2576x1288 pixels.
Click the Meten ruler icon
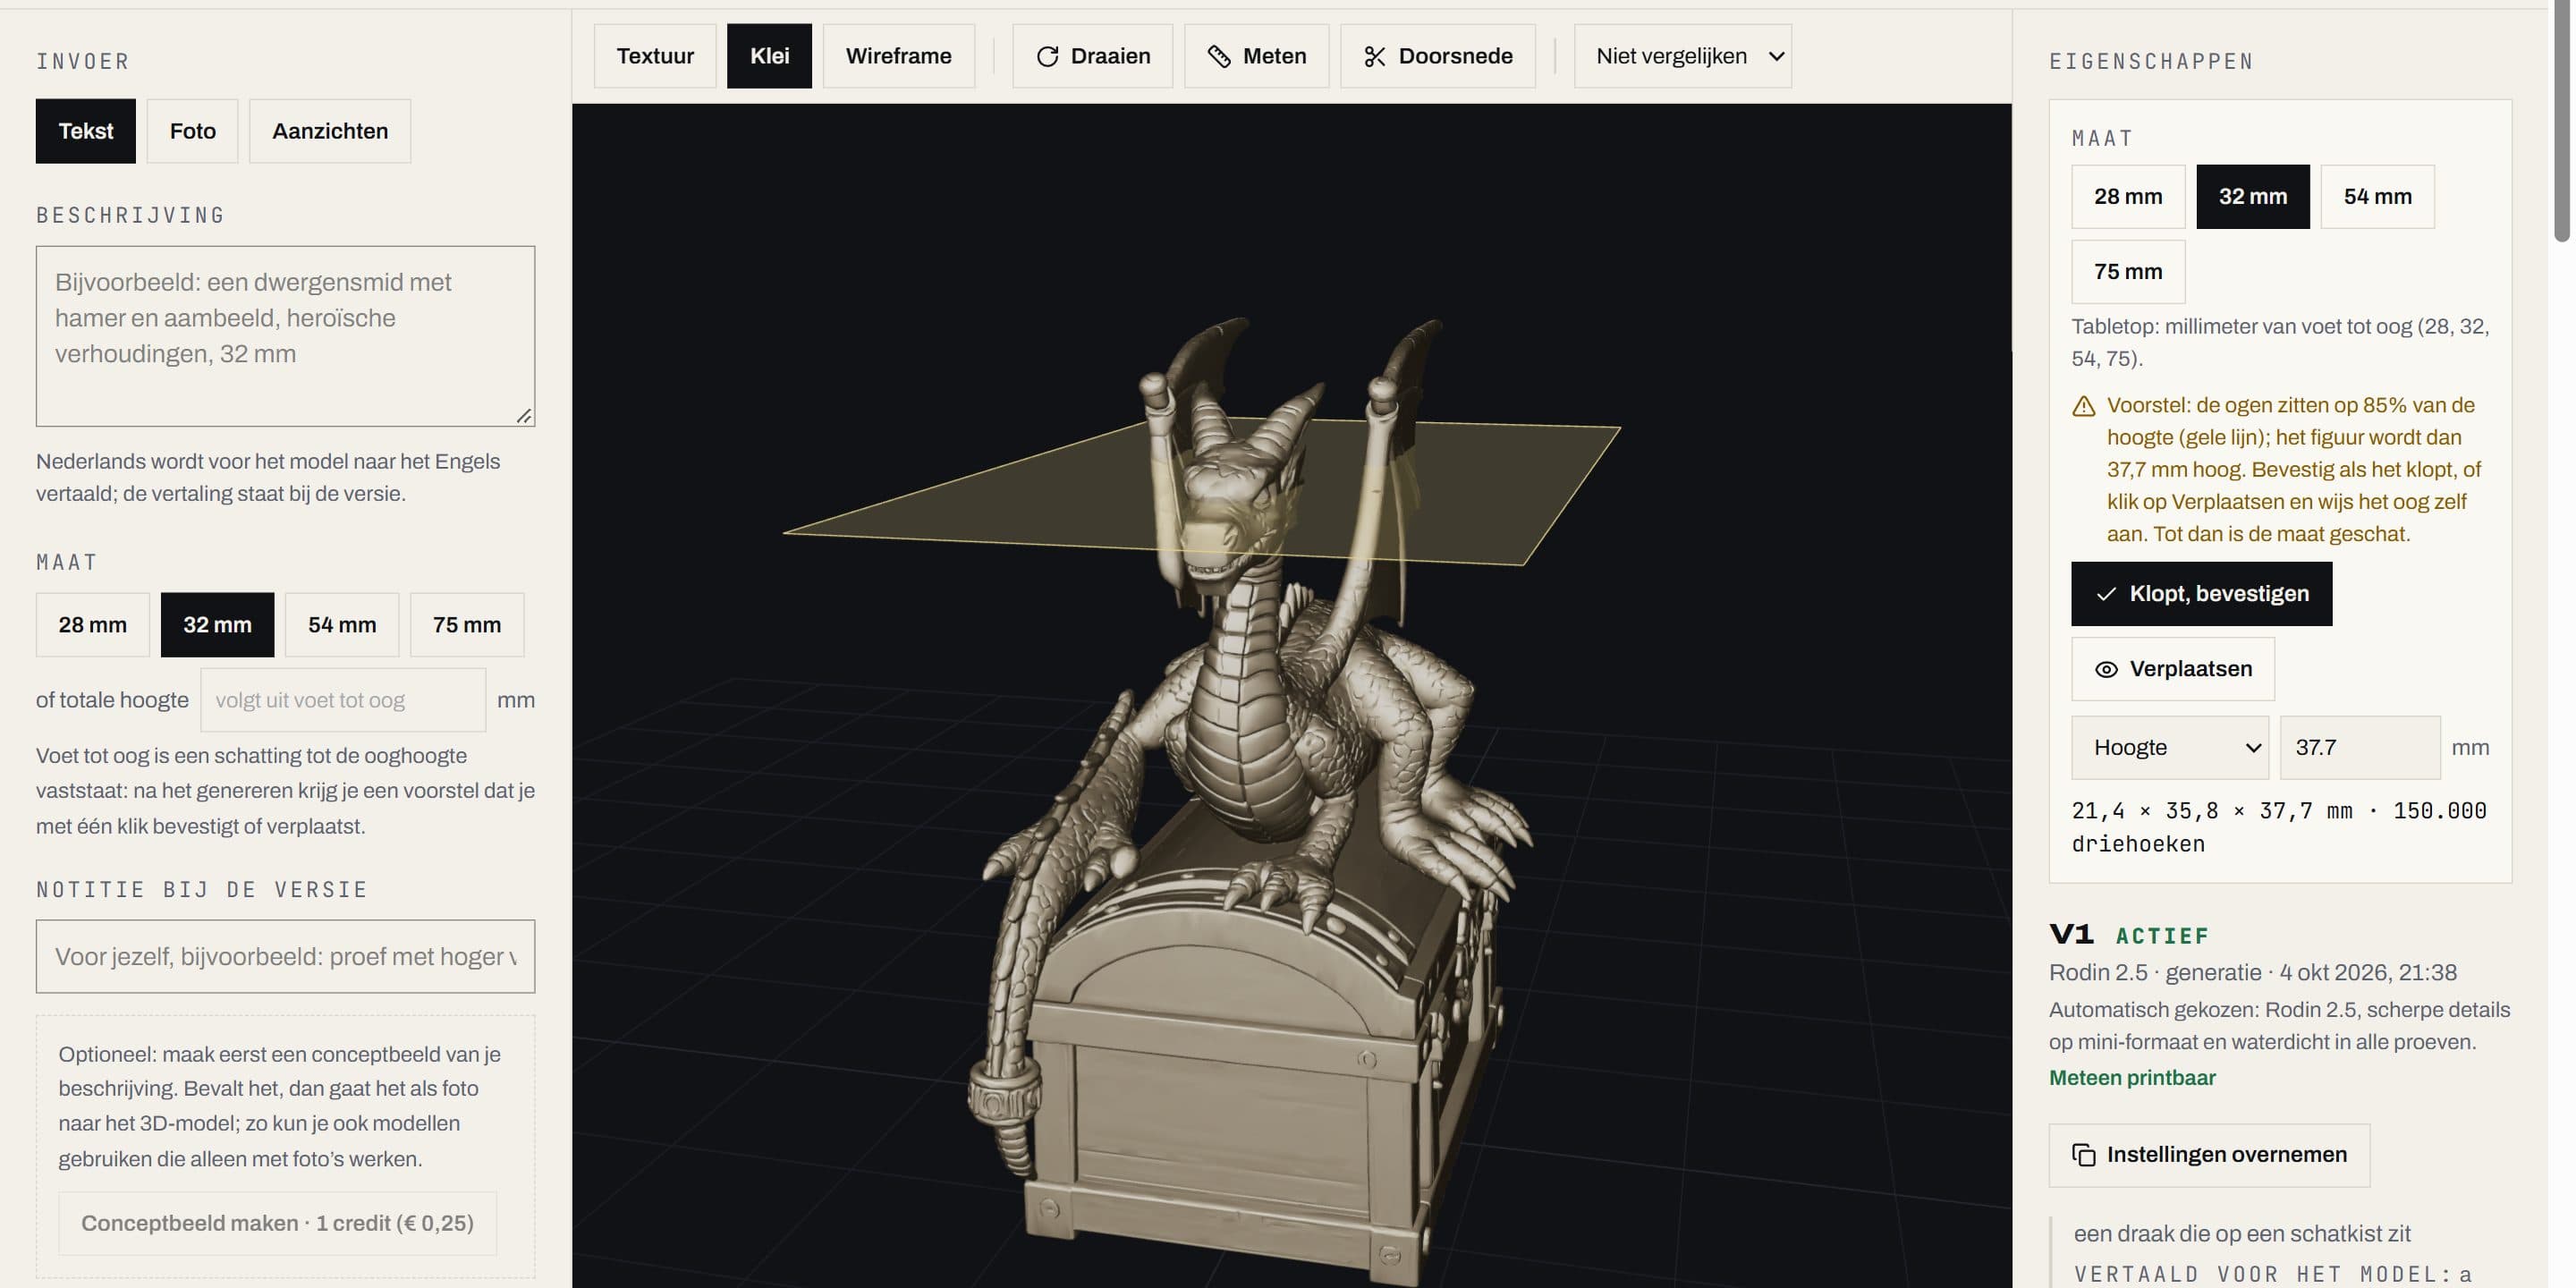pyautogui.click(x=1219, y=56)
